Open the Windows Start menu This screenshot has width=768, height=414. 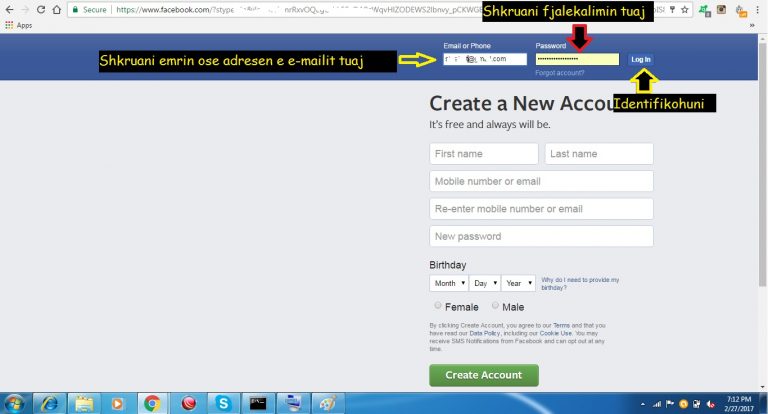pos(14,403)
